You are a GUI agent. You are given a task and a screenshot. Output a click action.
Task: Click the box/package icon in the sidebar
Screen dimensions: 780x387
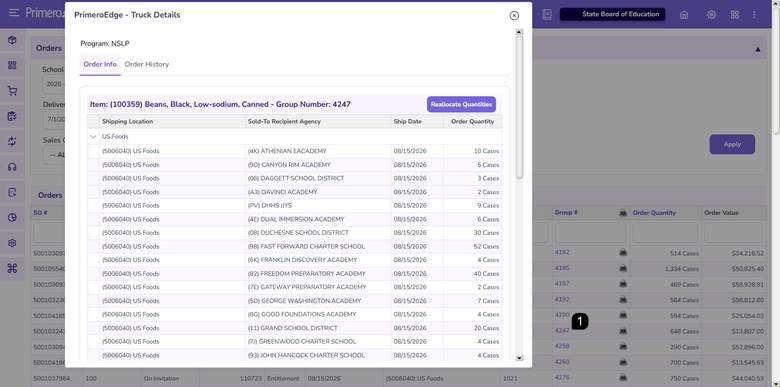pyautogui.click(x=12, y=40)
